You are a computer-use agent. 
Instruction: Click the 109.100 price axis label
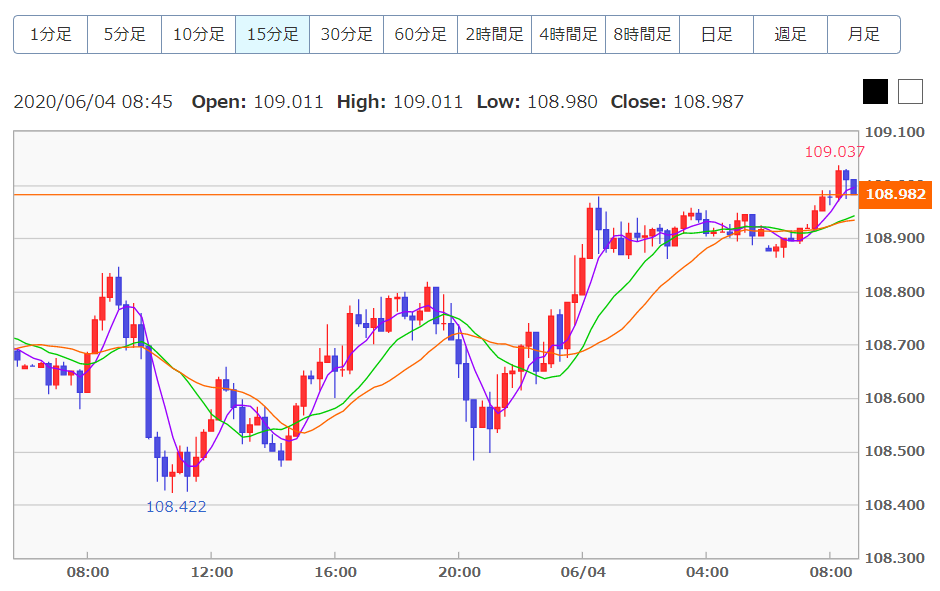(896, 133)
